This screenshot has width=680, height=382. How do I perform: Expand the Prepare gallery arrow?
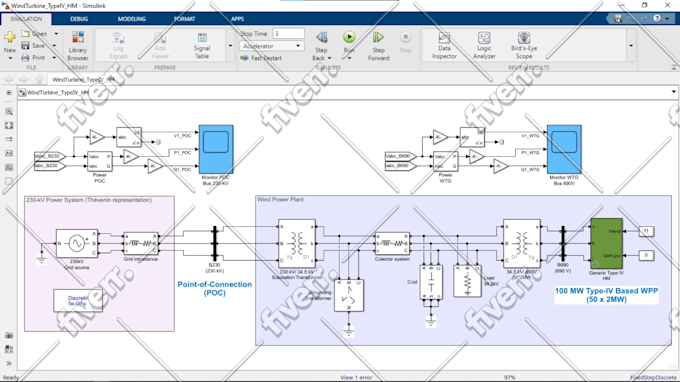point(230,46)
